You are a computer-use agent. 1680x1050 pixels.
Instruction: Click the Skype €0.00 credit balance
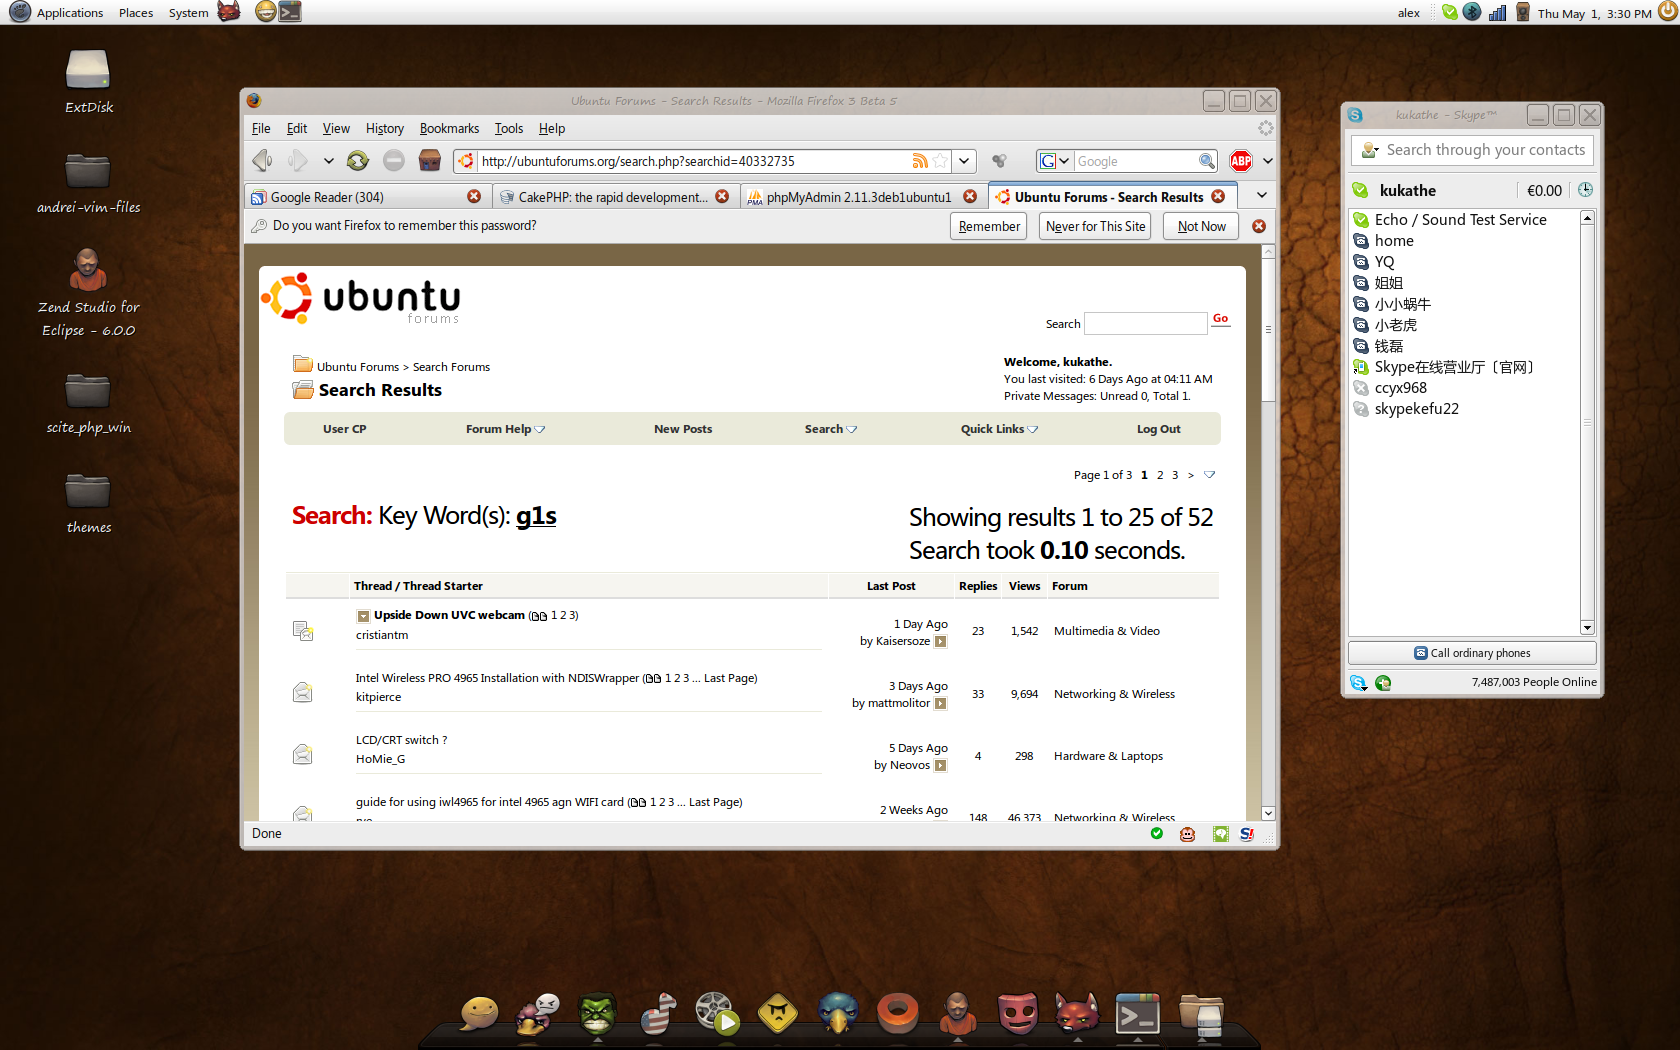pyautogui.click(x=1544, y=190)
